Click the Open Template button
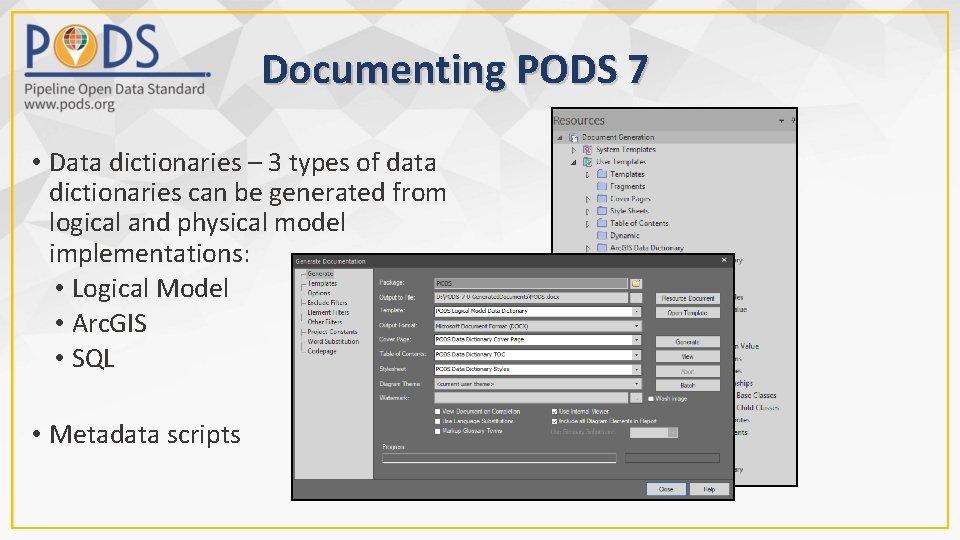960x540 pixels. click(688, 313)
